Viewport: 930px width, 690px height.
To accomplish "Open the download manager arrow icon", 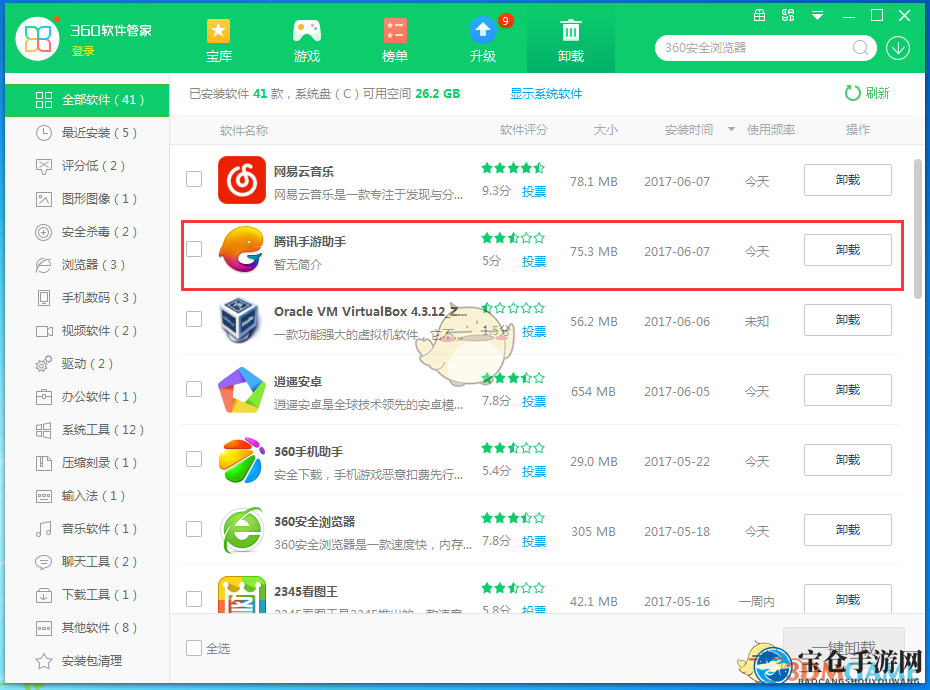I will click(898, 48).
